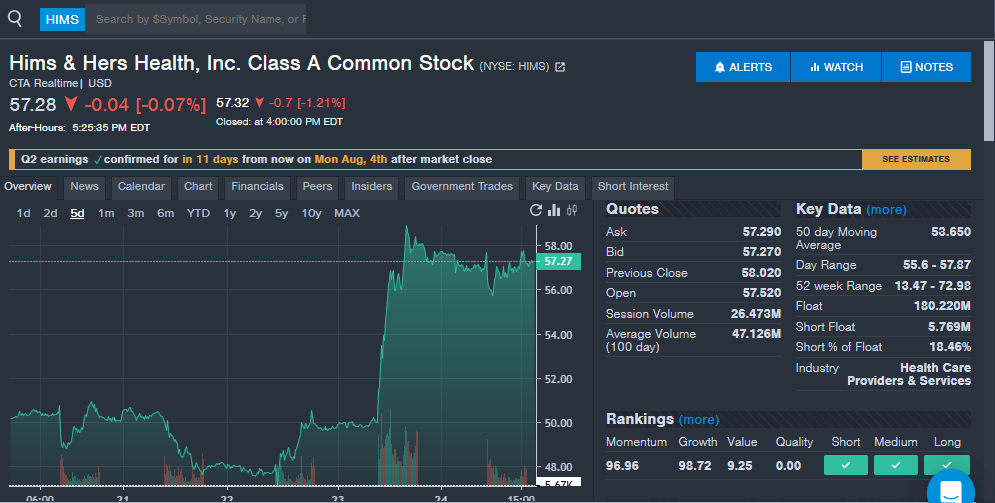Open the Peers tab
The height and width of the screenshot is (503, 995).
(x=317, y=186)
